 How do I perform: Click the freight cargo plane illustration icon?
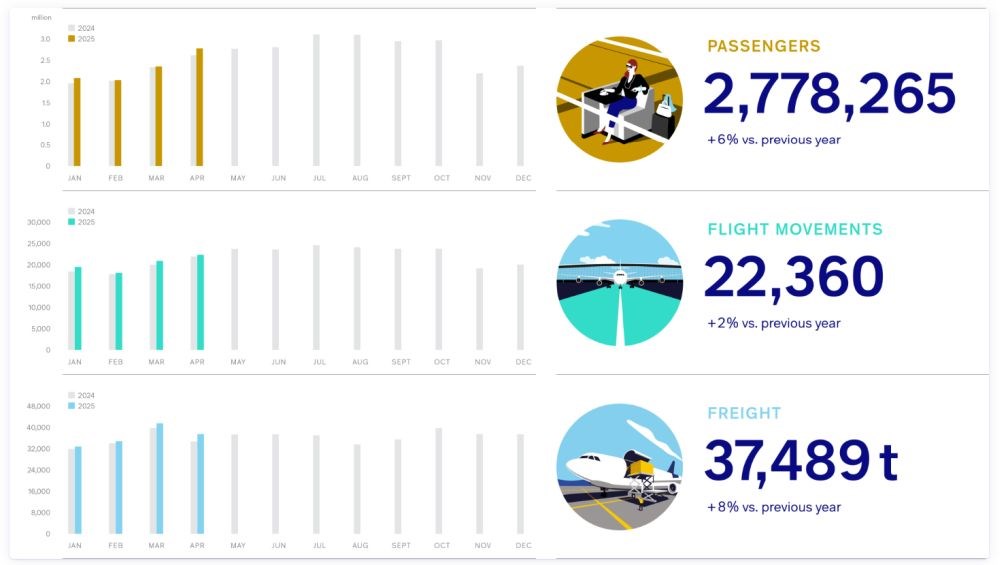point(619,466)
